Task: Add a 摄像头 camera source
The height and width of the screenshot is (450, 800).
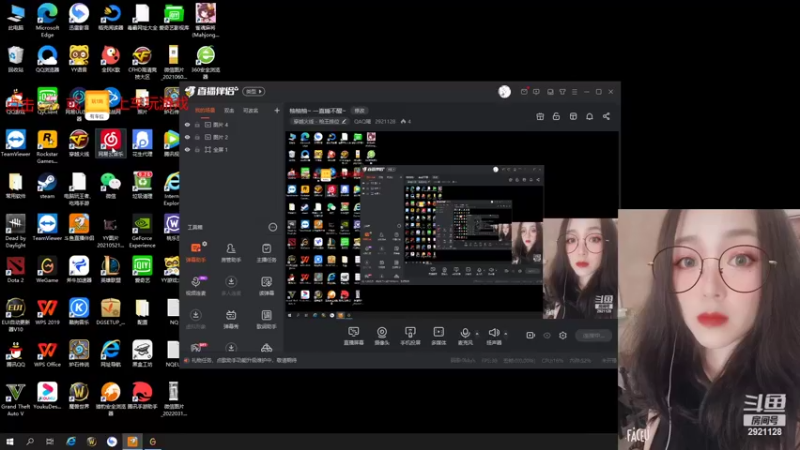Action: 382,336
